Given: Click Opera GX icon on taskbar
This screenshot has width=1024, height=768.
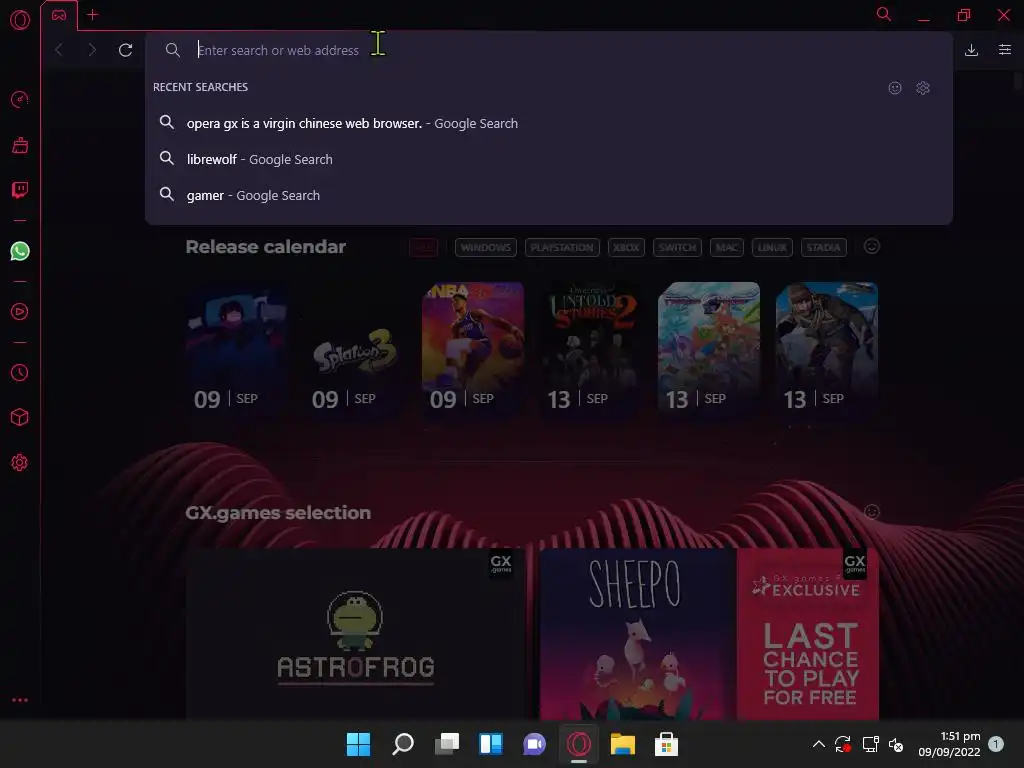Looking at the screenshot, I should [x=579, y=744].
